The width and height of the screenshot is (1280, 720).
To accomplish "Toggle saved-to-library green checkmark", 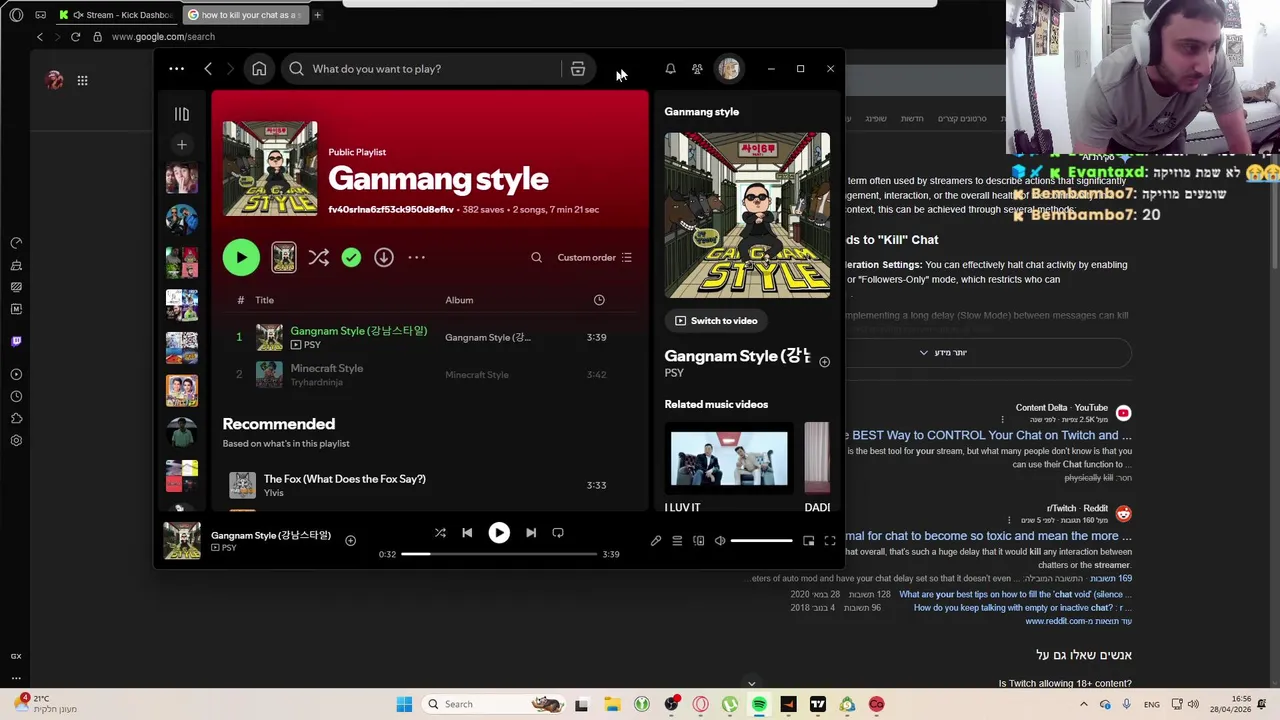I will click(x=351, y=258).
